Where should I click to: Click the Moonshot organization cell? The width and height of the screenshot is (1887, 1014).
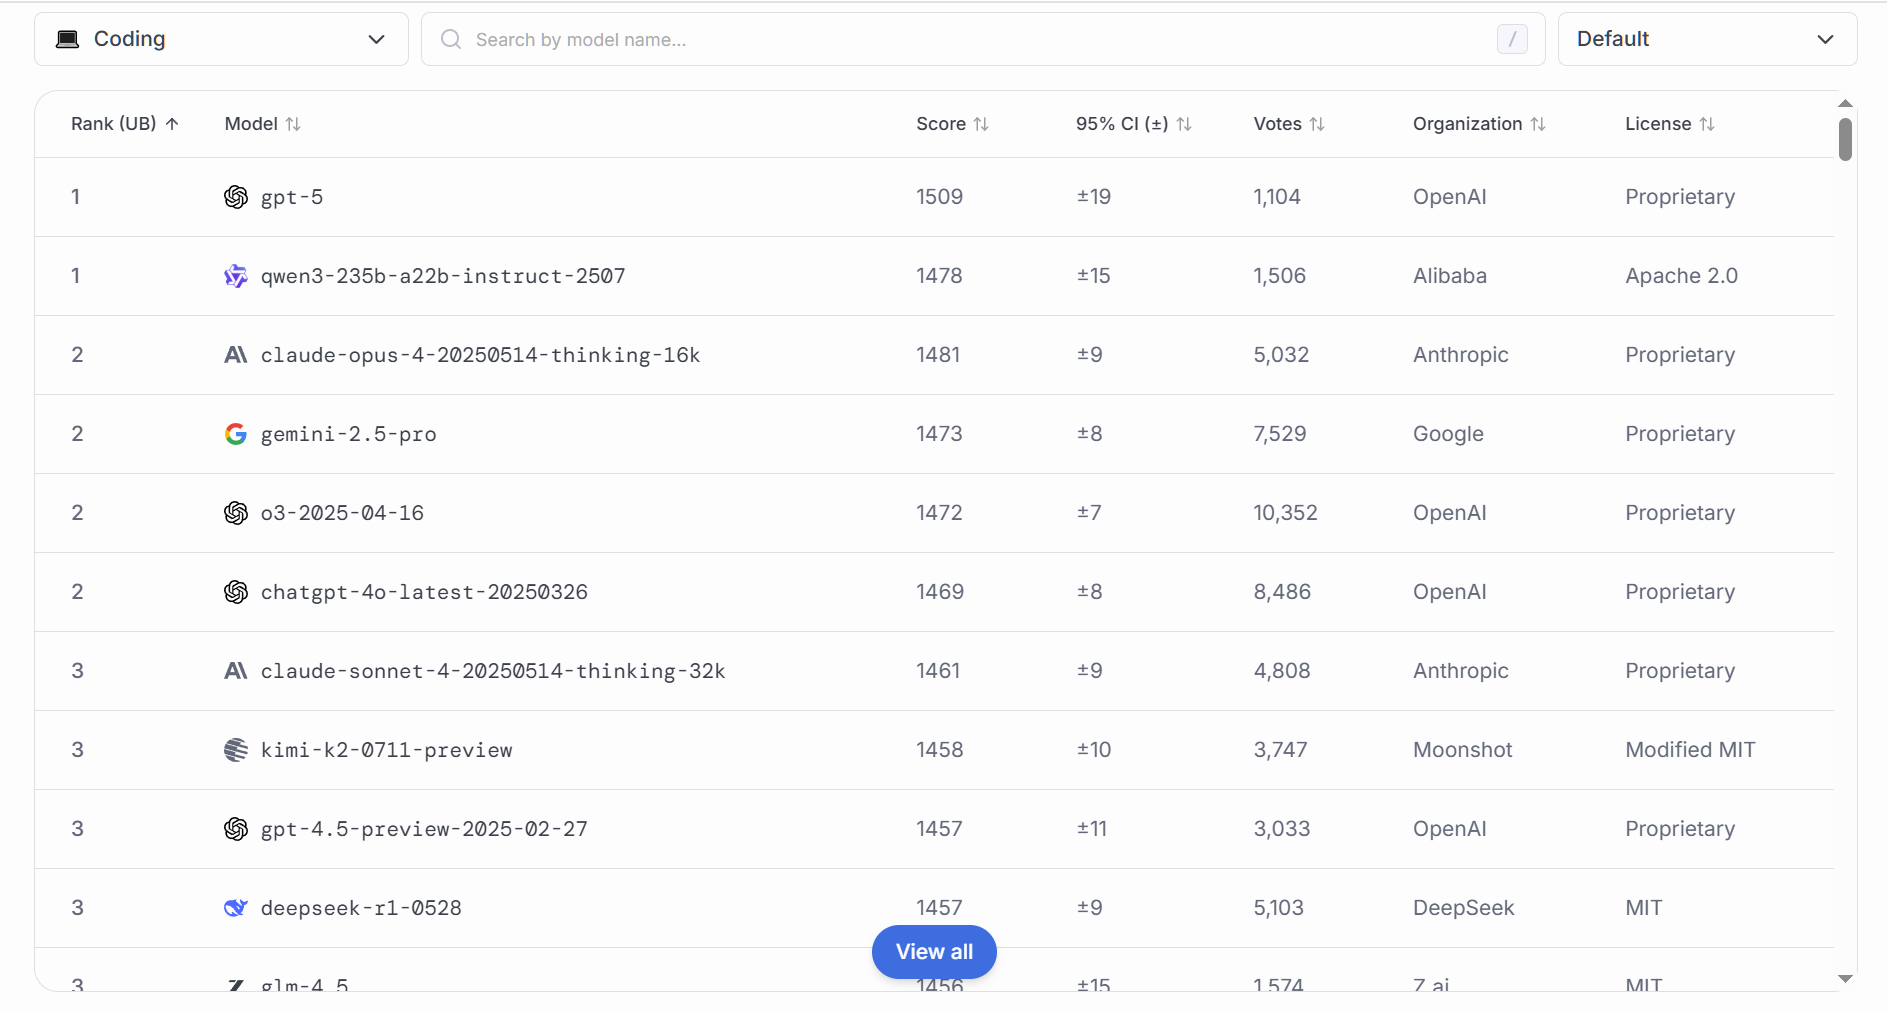(x=1463, y=750)
